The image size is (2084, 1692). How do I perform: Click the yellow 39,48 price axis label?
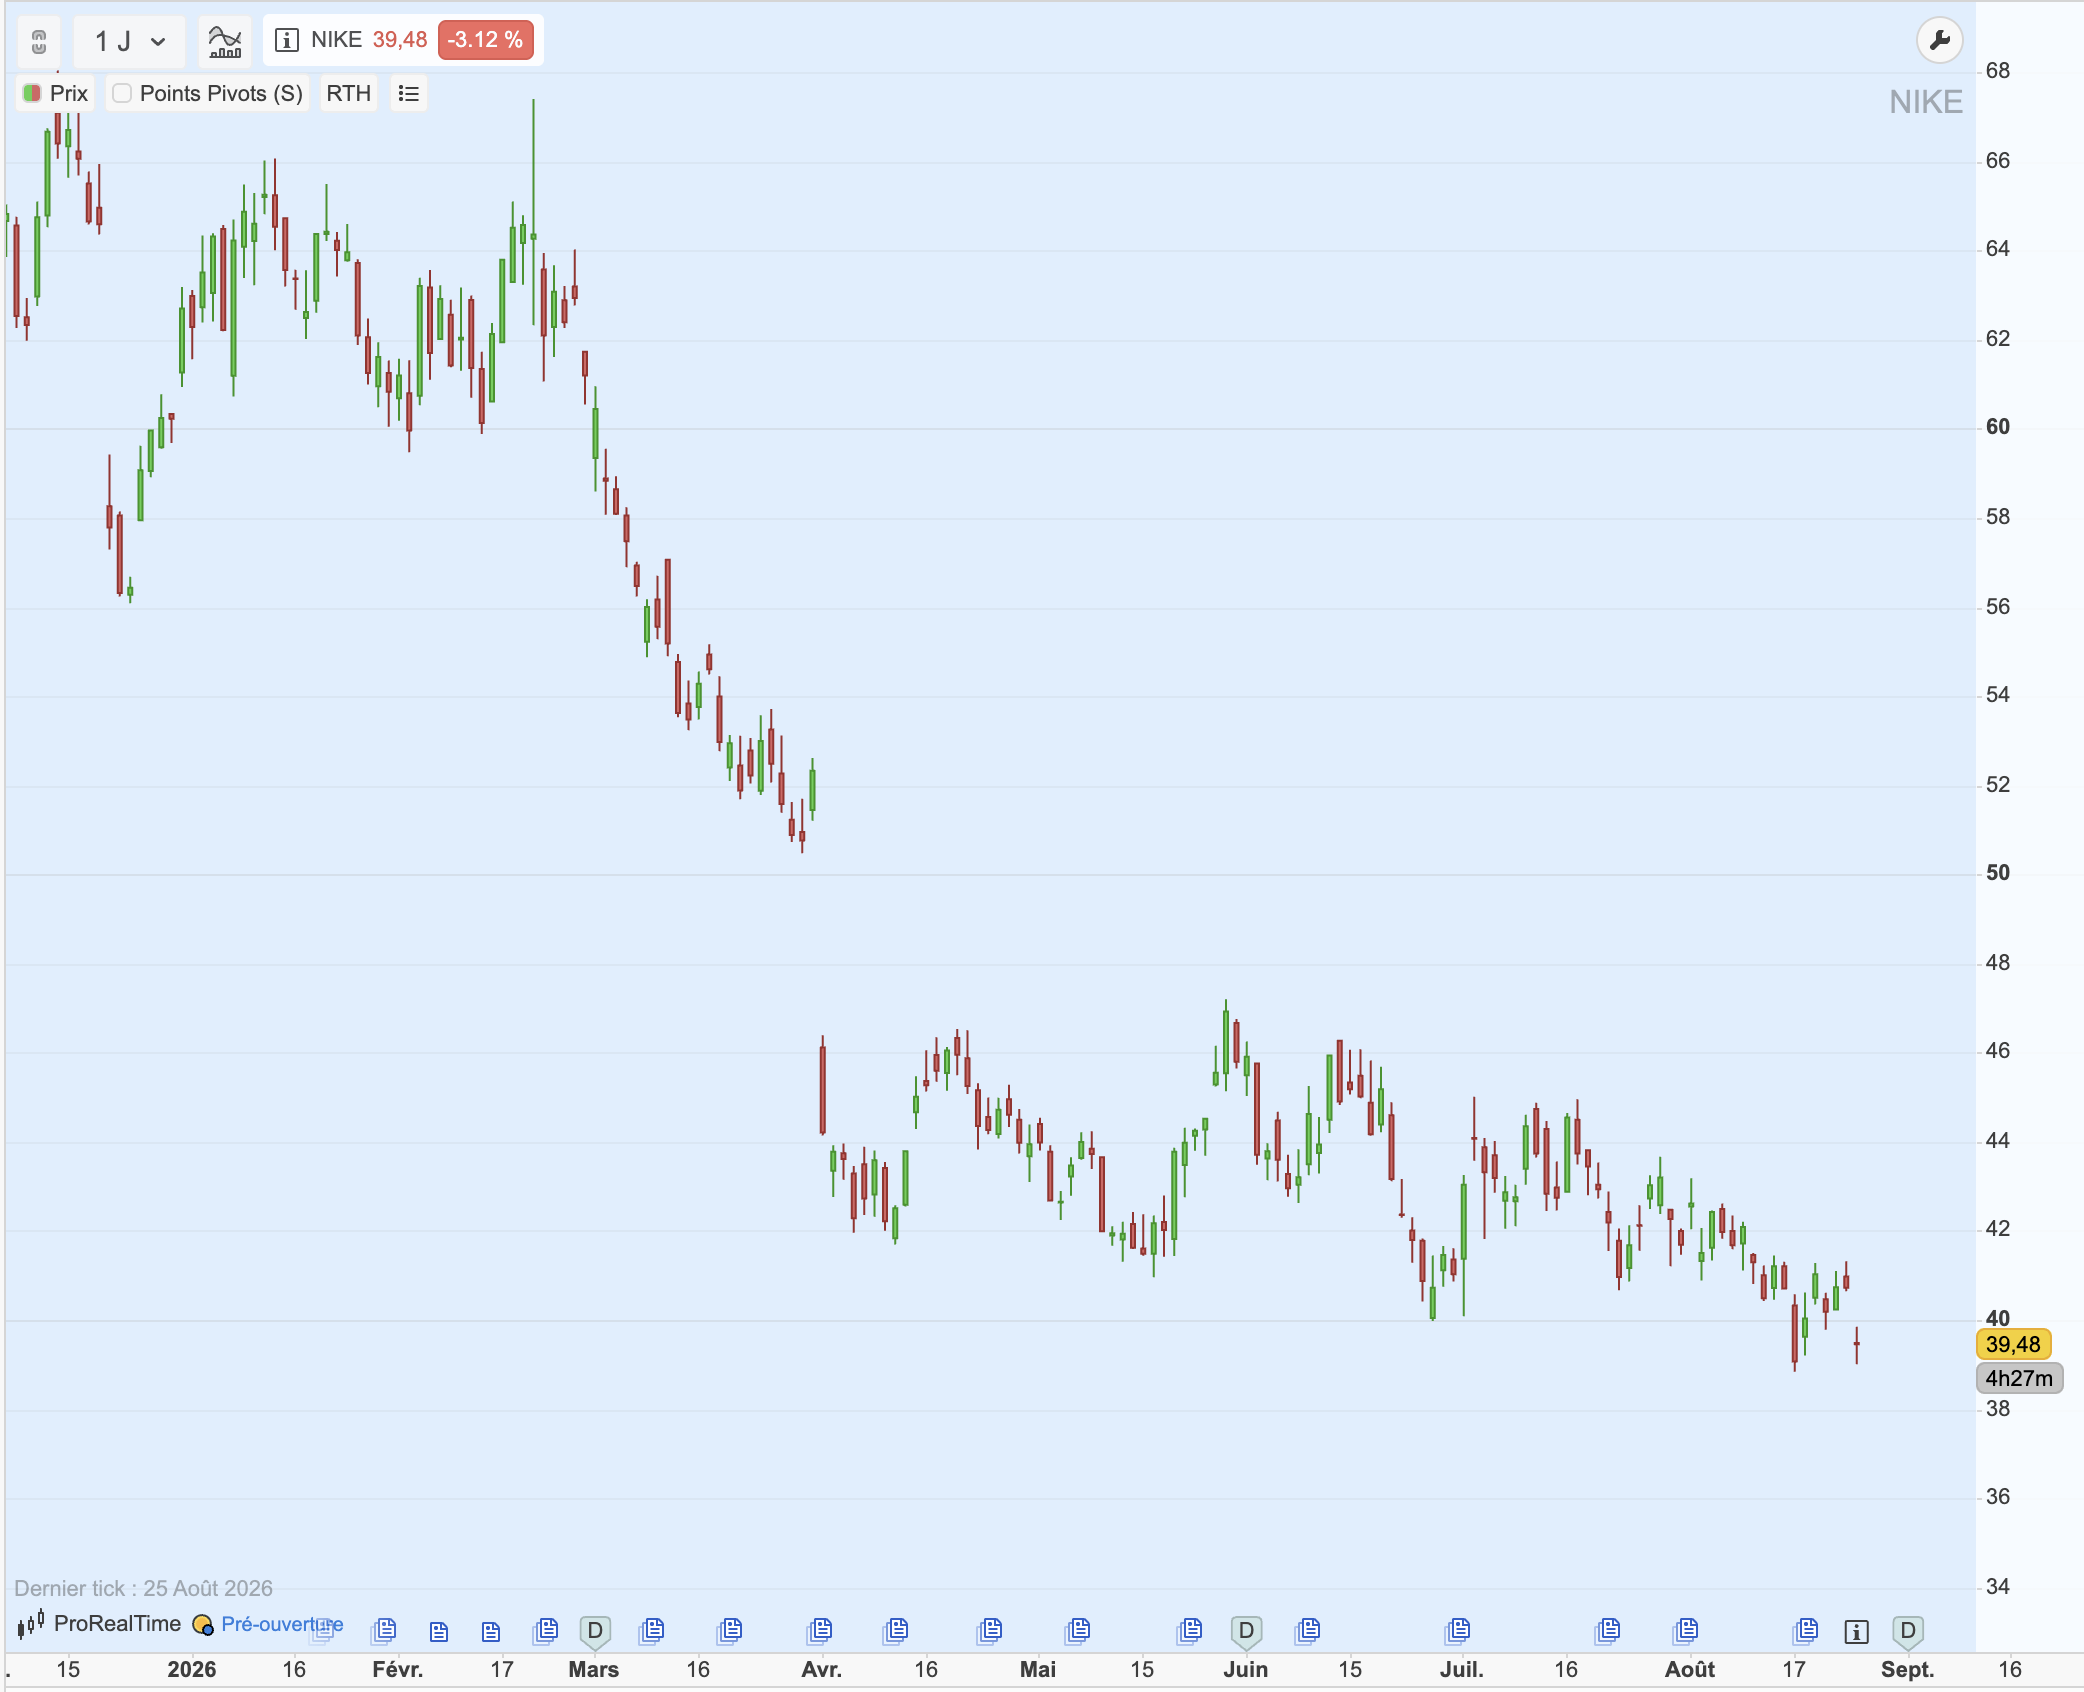pyautogui.click(x=2013, y=1344)
